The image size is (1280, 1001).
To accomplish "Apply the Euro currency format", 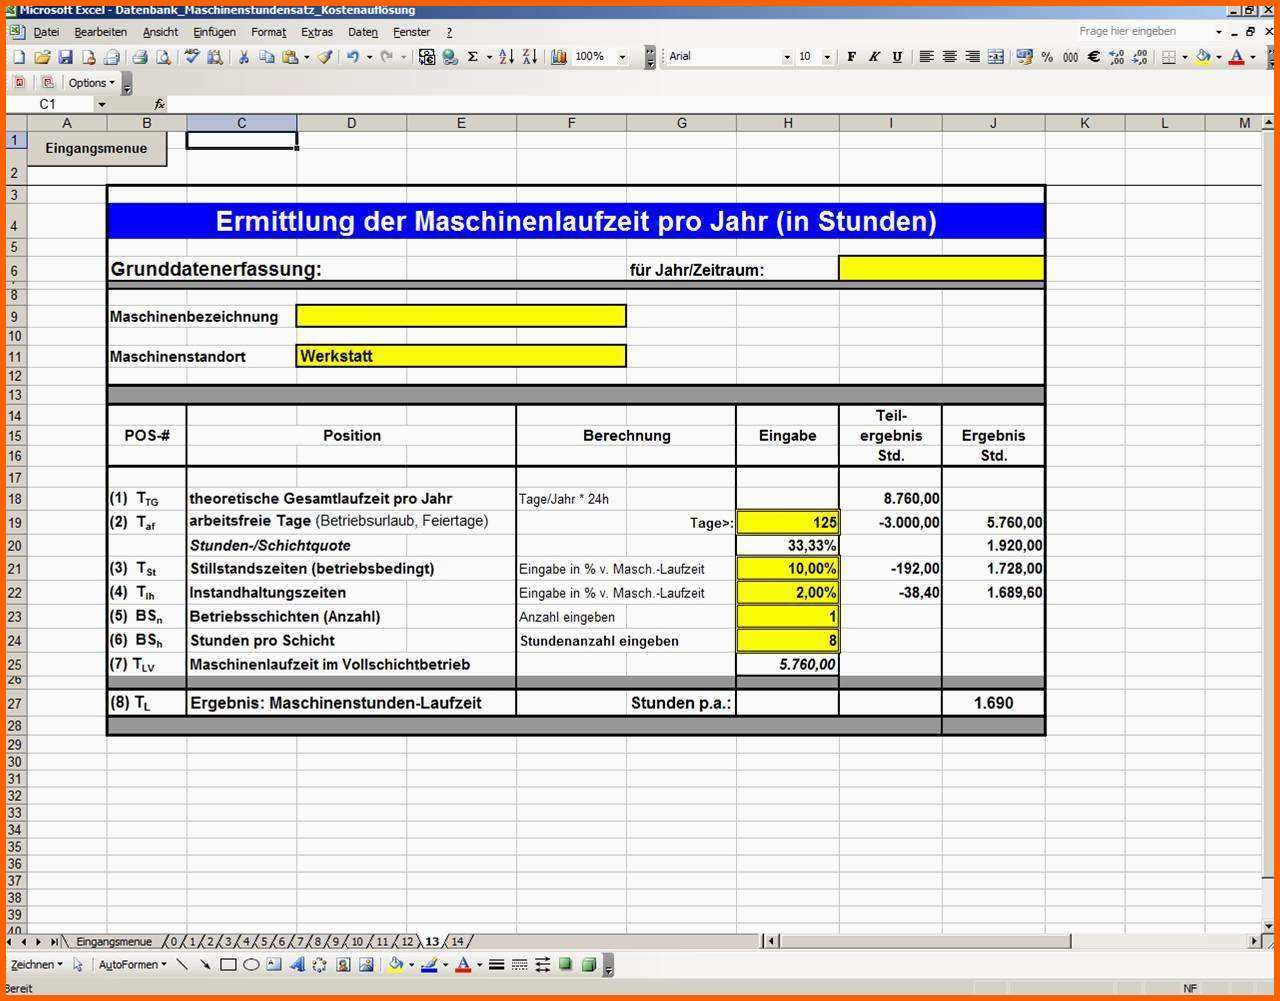I will pos(1093,57).
